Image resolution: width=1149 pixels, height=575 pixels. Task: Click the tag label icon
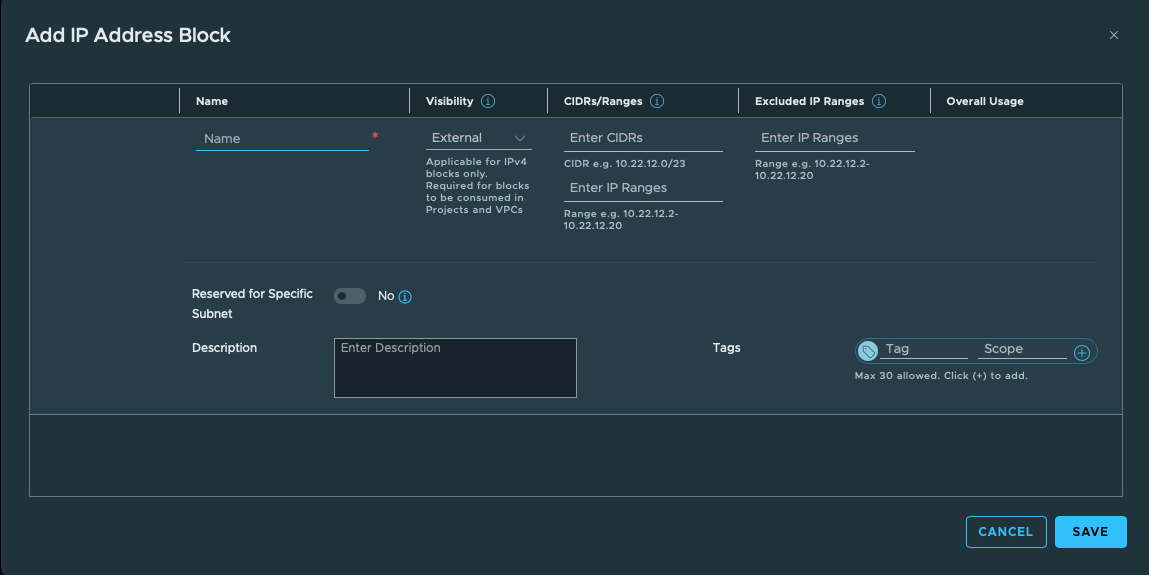[x=868, y=352]
